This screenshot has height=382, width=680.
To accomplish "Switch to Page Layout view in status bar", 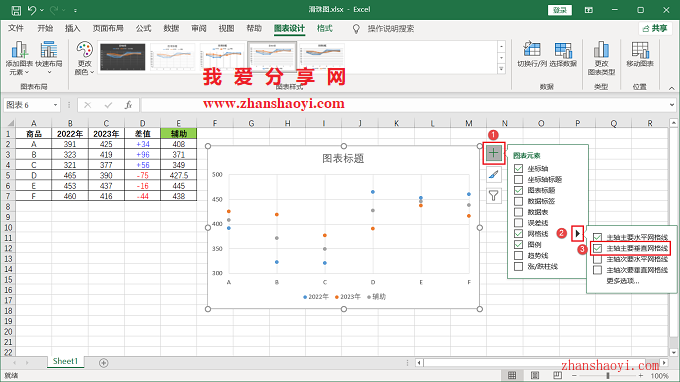I will click(535, 375).
